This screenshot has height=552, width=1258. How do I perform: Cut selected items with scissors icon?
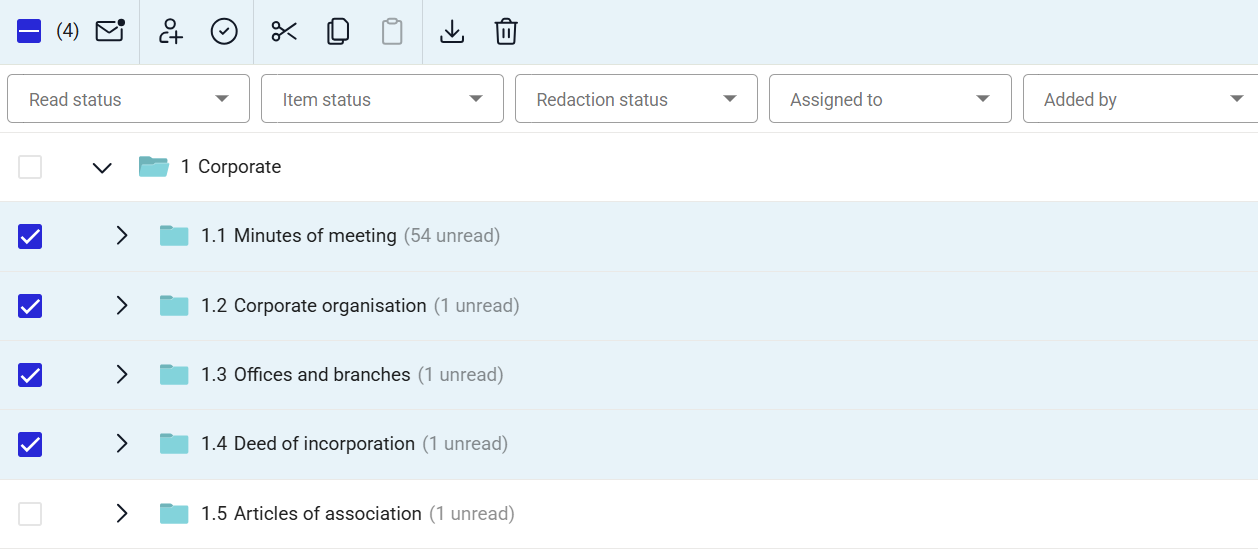(284, 32)
